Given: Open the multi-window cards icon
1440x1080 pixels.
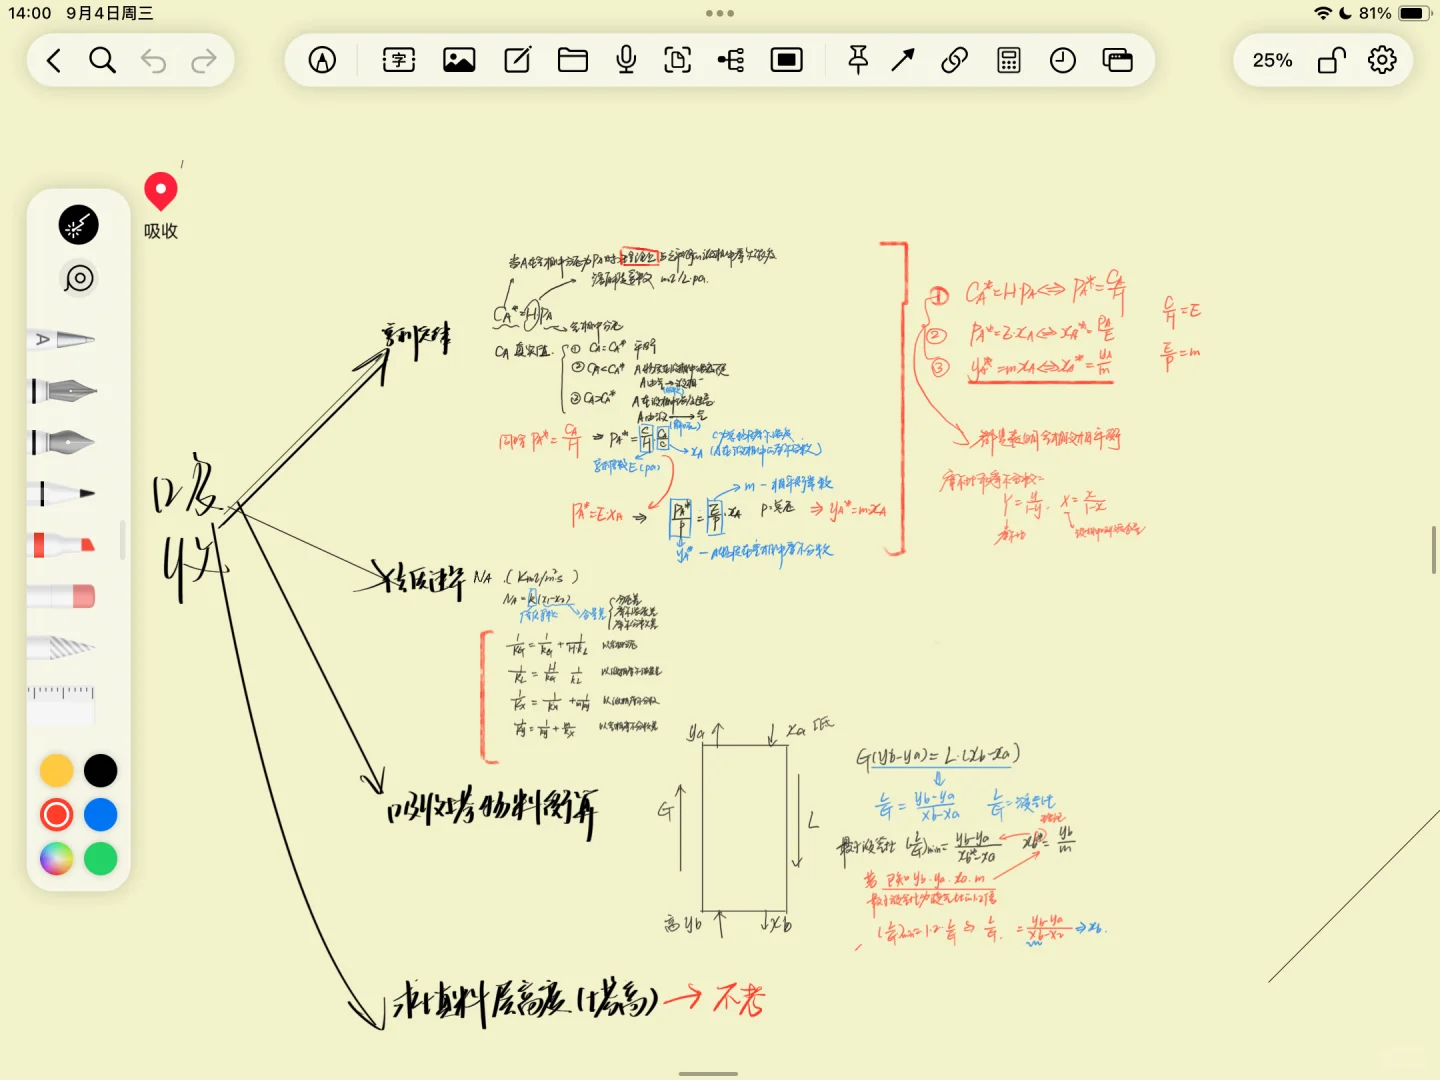Looking at the screenshot, I should (x=1117, y=61).
